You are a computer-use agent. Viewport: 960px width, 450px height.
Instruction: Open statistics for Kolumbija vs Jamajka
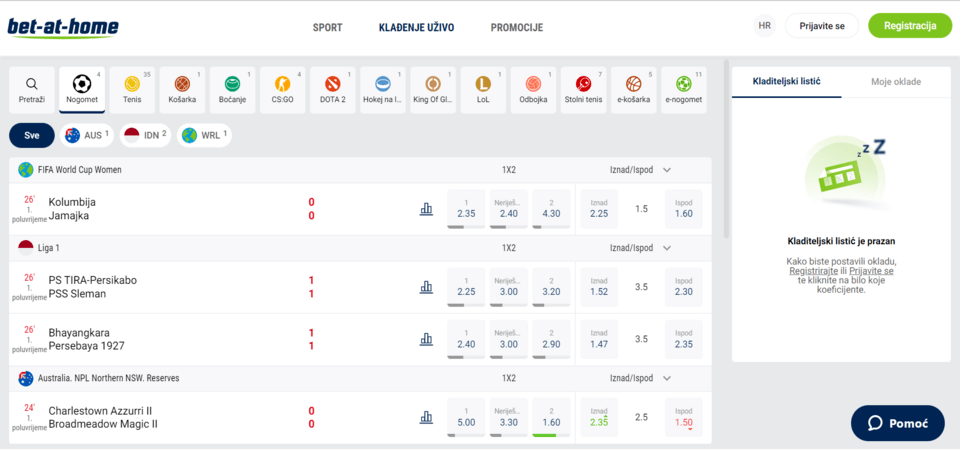(x=426, y=209)
